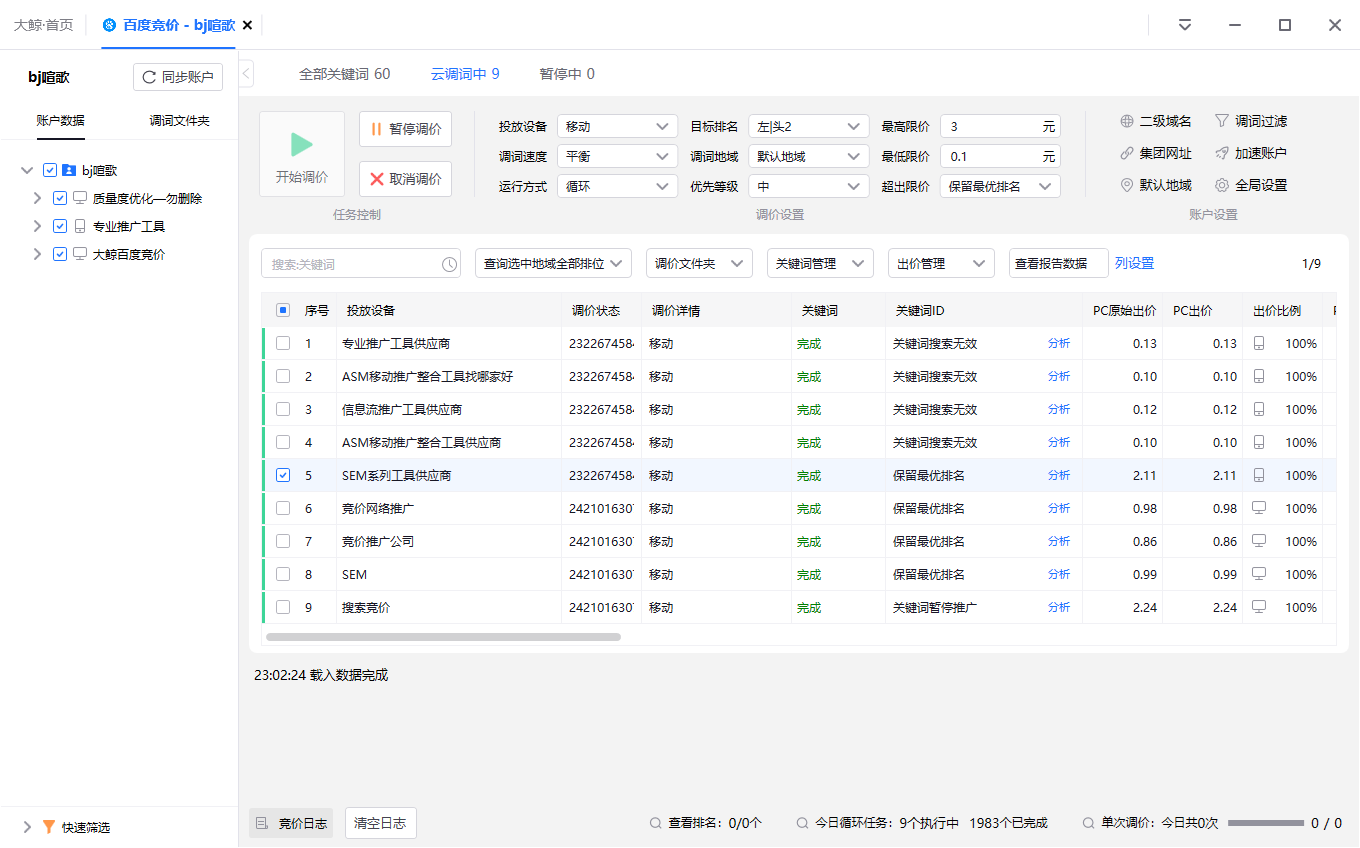
Task: Click the mobile device icon beside 专业推广工具
Action: coord(80,226)
